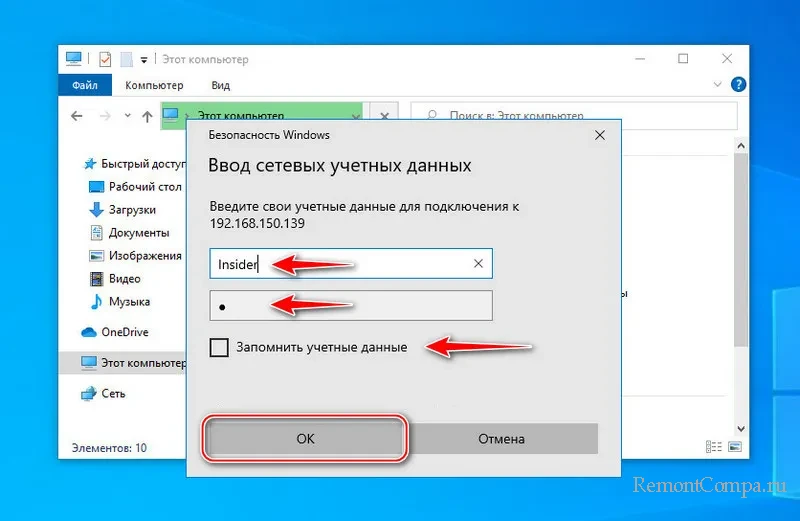Open Сеть in the navigation pane

tap(113, 394)
